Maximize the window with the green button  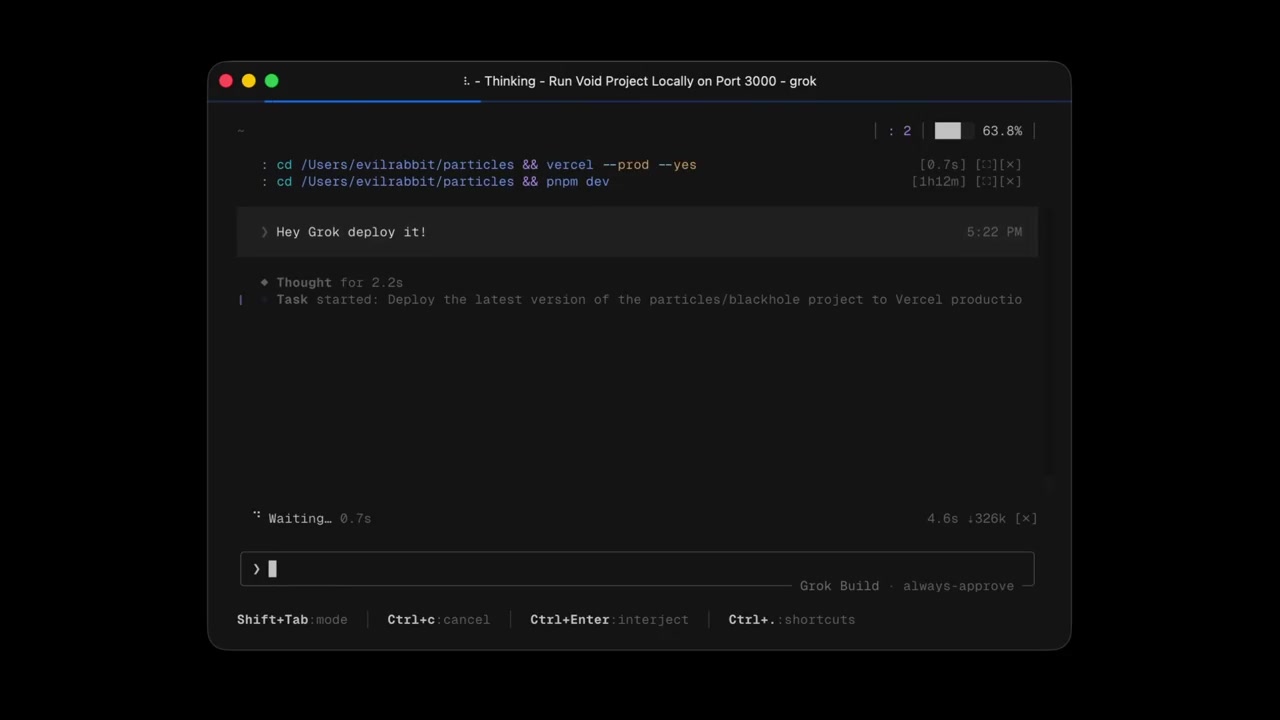[272, 81]
